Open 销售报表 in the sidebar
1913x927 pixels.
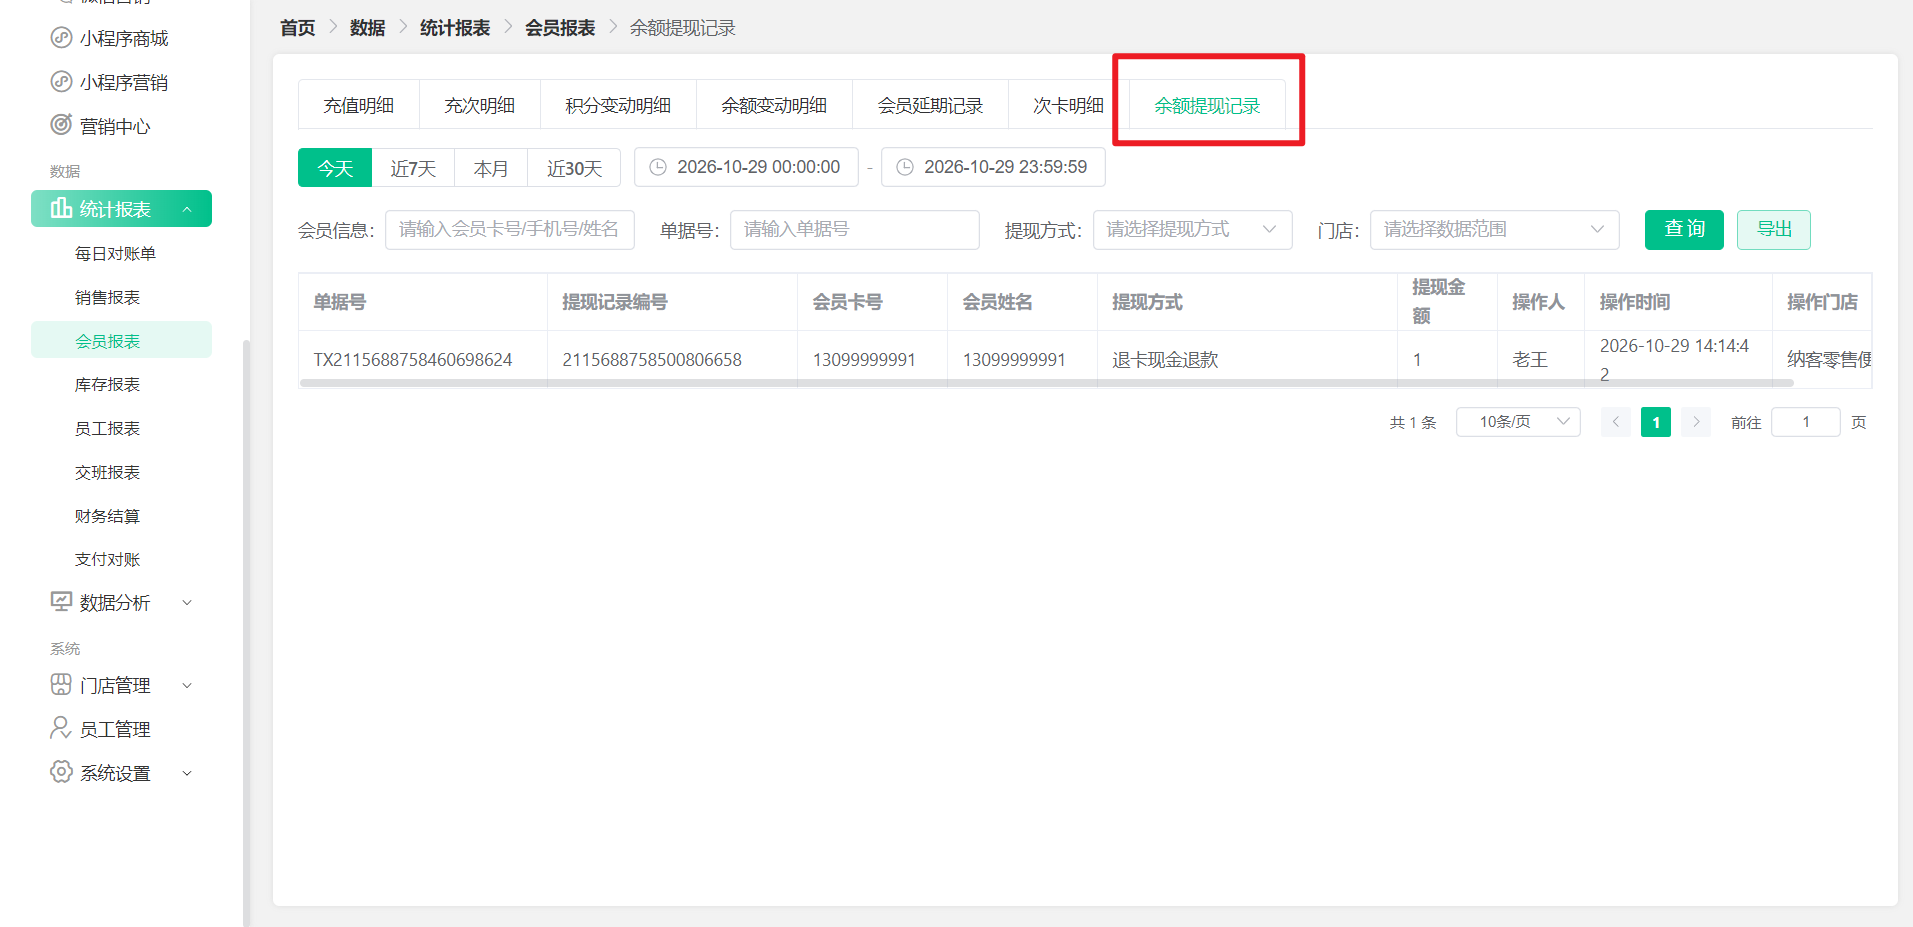[107, 297]
